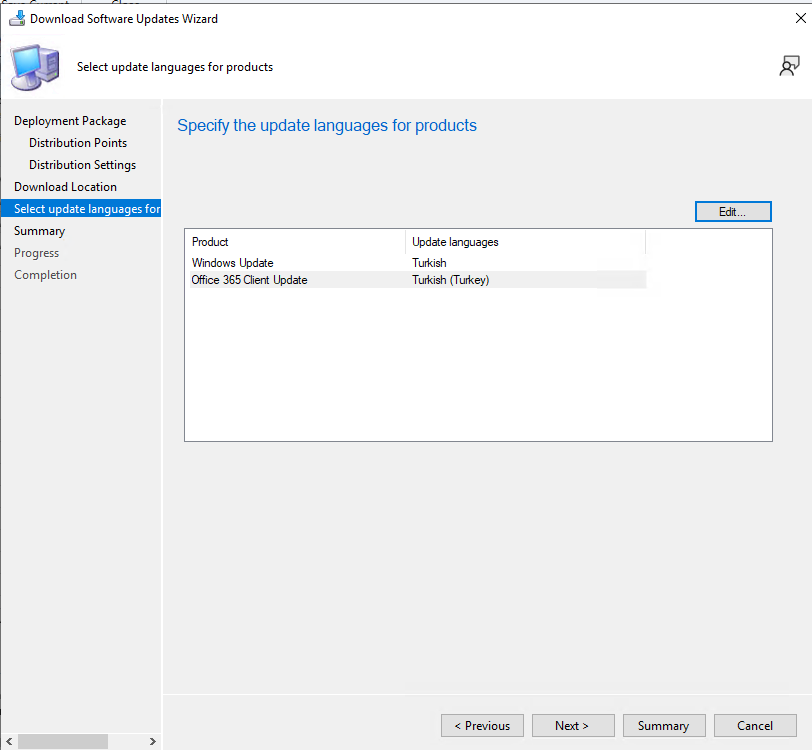Click the sidebar scrollbar right arrow

pyautogui.click(x=153, y=741)
